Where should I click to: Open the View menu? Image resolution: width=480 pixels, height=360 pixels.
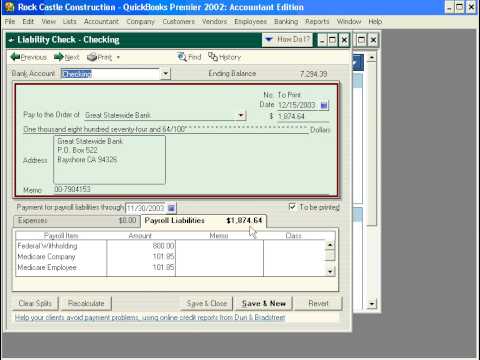(x=49, y=22)
